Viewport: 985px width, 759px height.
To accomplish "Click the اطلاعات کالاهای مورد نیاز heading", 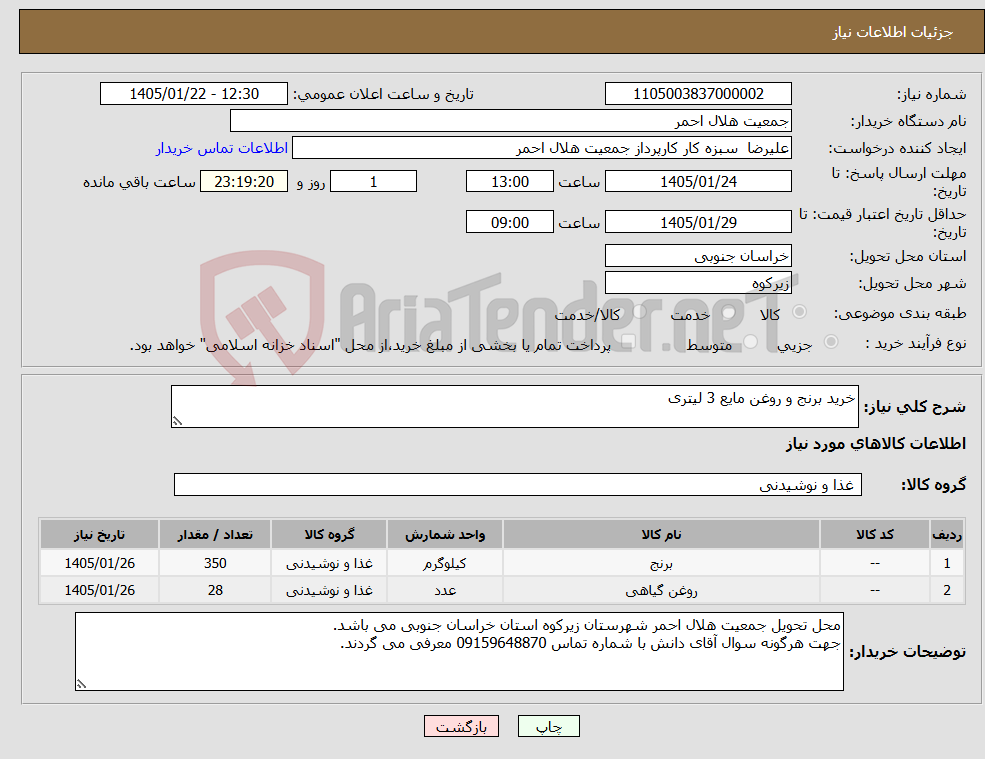I will point(876,444).
